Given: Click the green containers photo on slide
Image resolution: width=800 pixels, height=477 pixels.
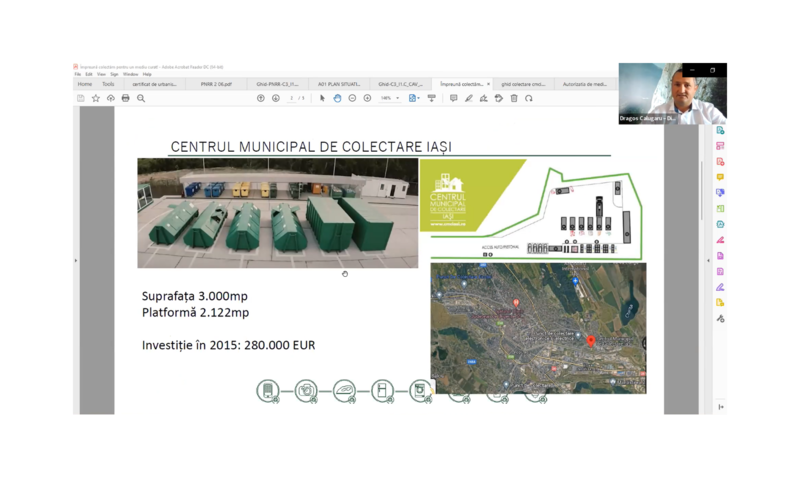Looking at the screenshot, I should point(278,213).
